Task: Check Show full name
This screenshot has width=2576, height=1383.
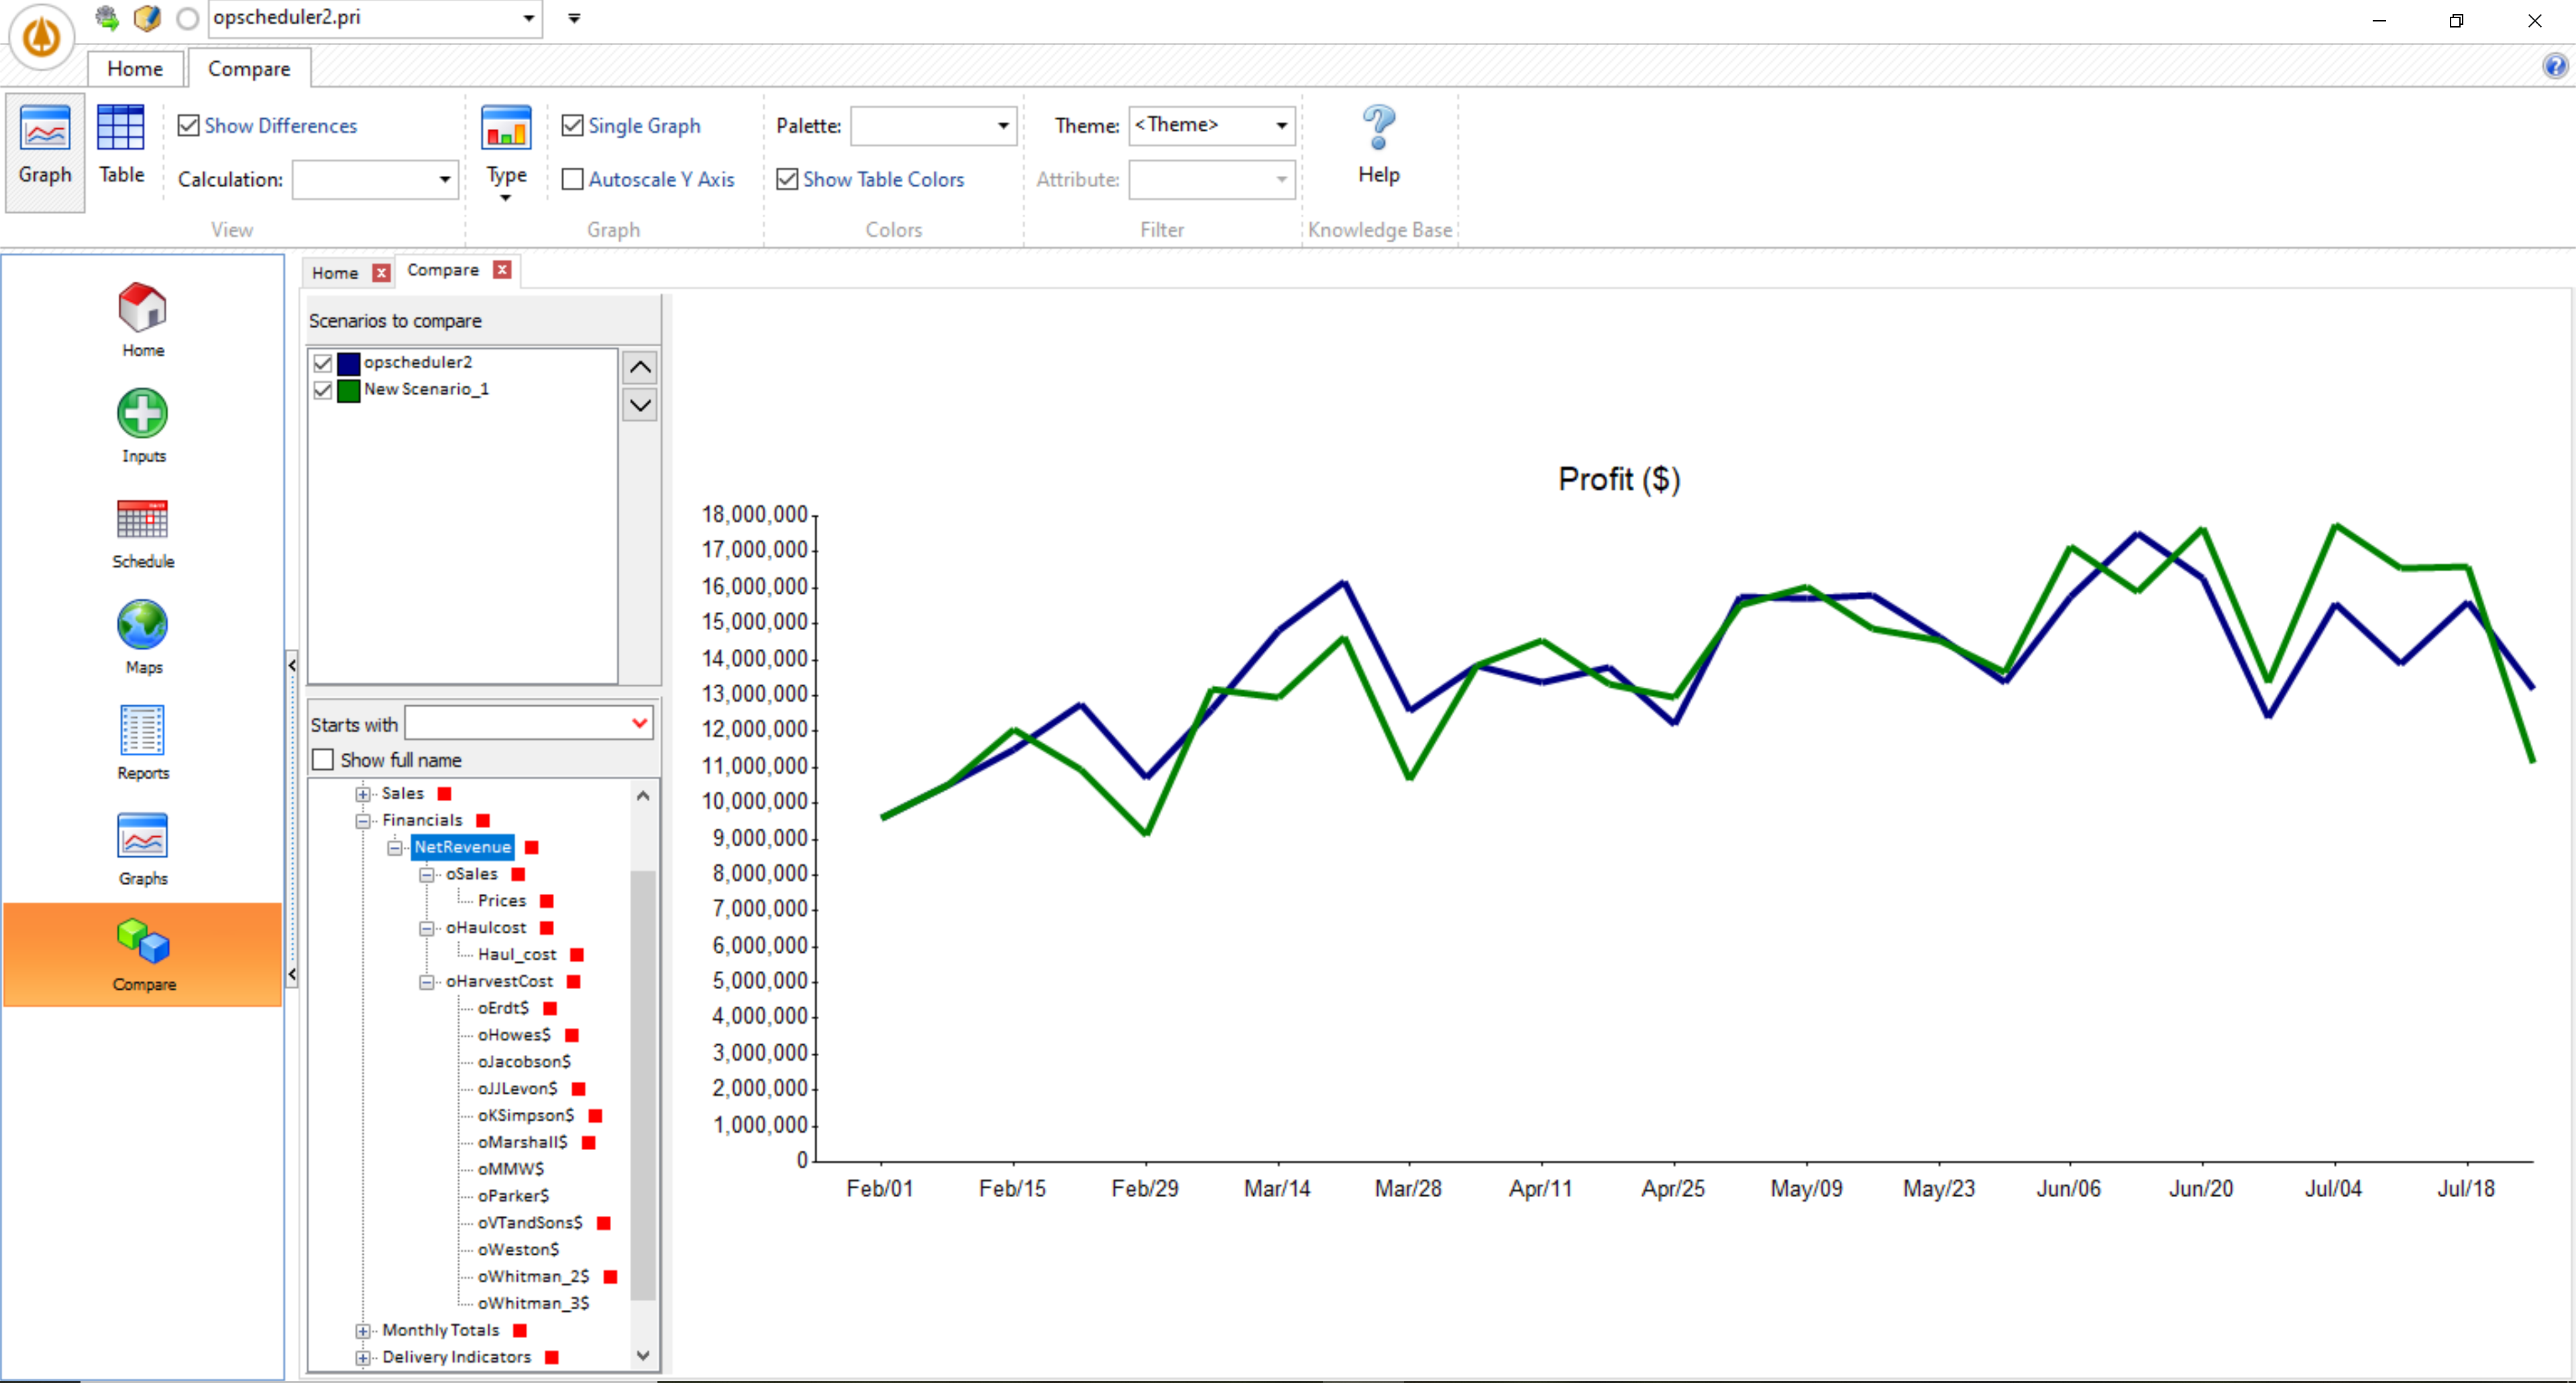Action: (x=322, y=759)
